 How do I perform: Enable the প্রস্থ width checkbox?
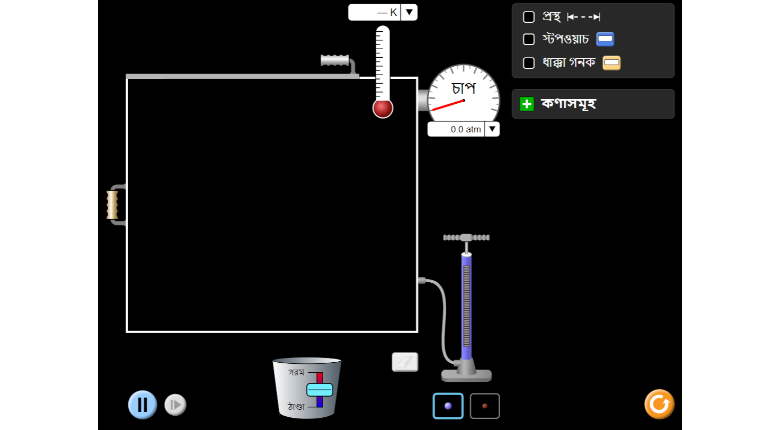(529, 17)
